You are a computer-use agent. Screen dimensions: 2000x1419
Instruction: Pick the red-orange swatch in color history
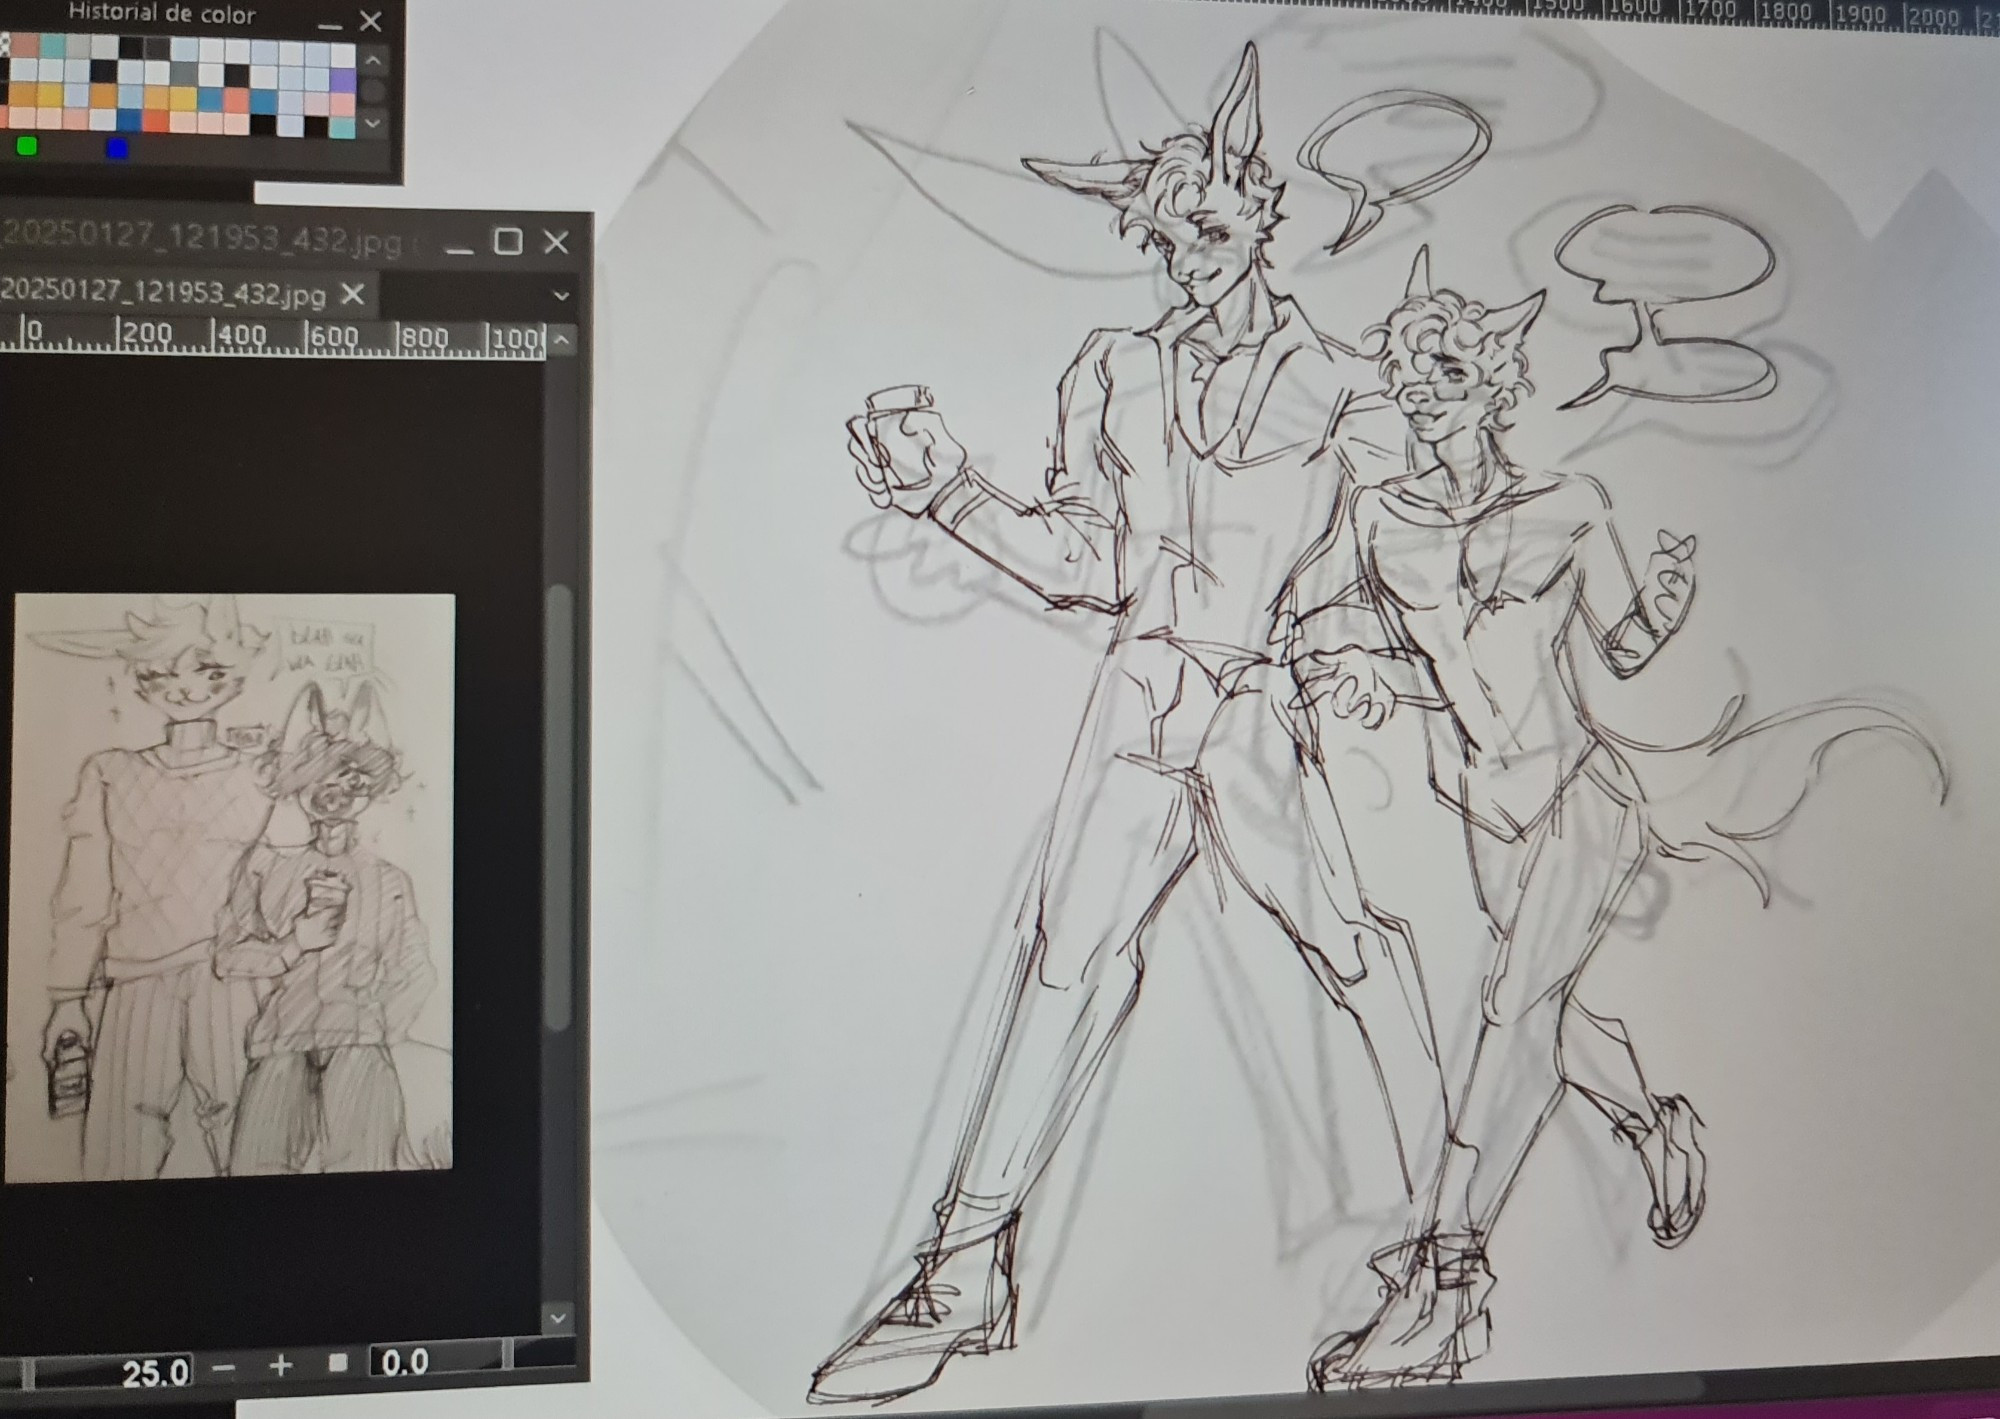point(155,122)
